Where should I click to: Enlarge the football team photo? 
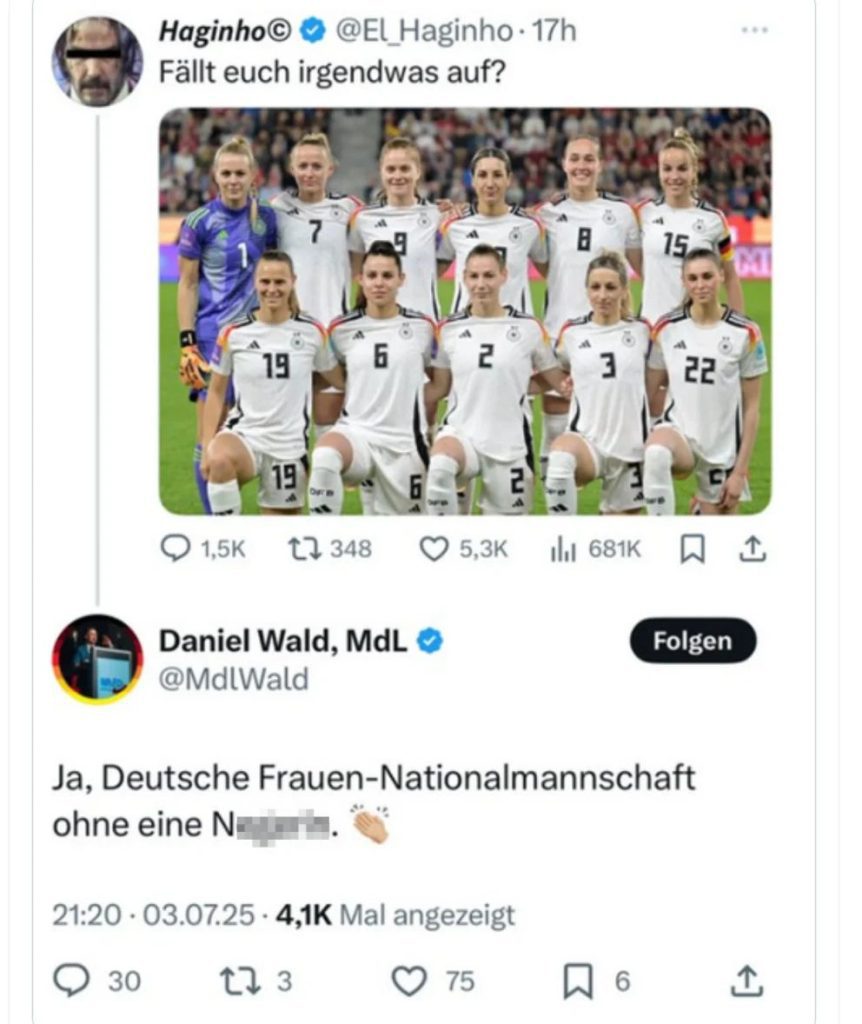click(465, 312)
